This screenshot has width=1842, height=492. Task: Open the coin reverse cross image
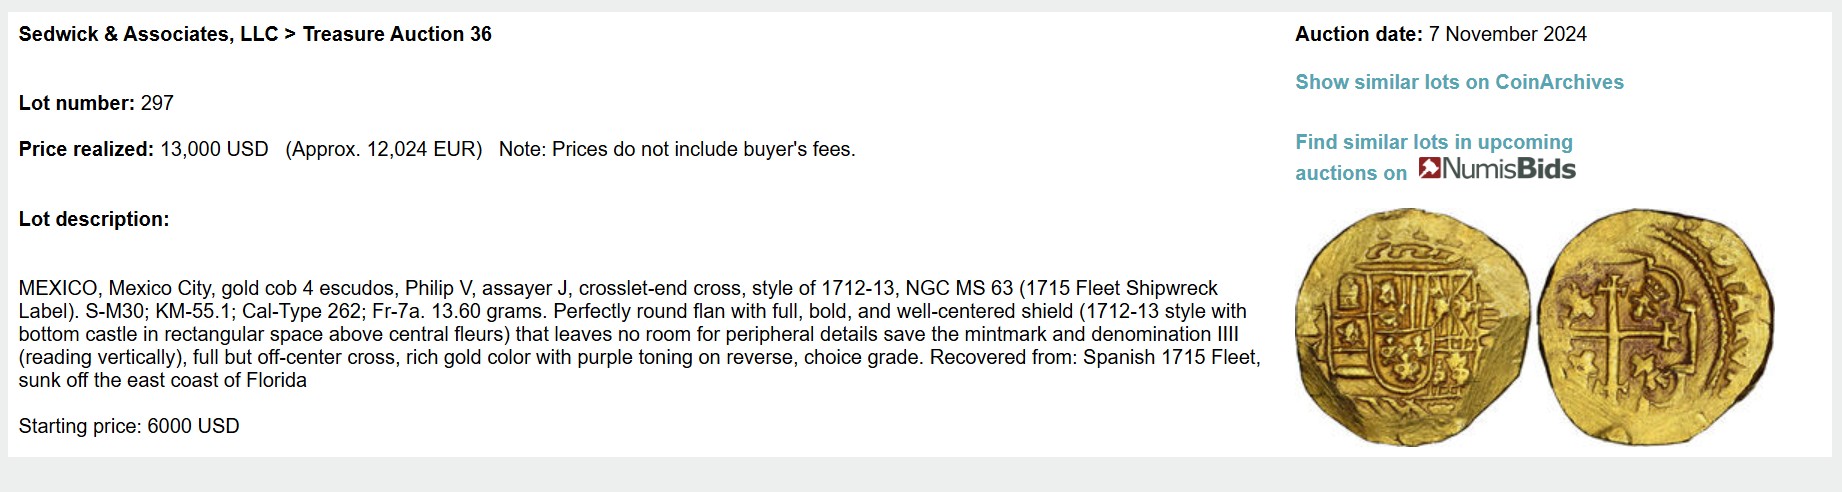coord(1654,325)
